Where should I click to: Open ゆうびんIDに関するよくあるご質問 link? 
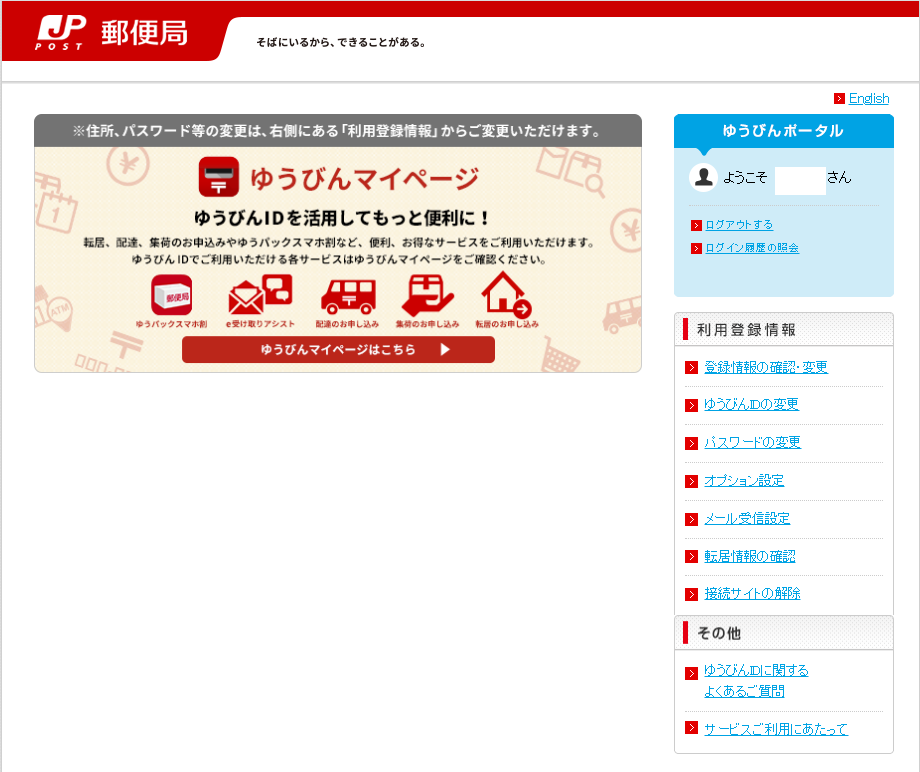click(x=756, y=681)
